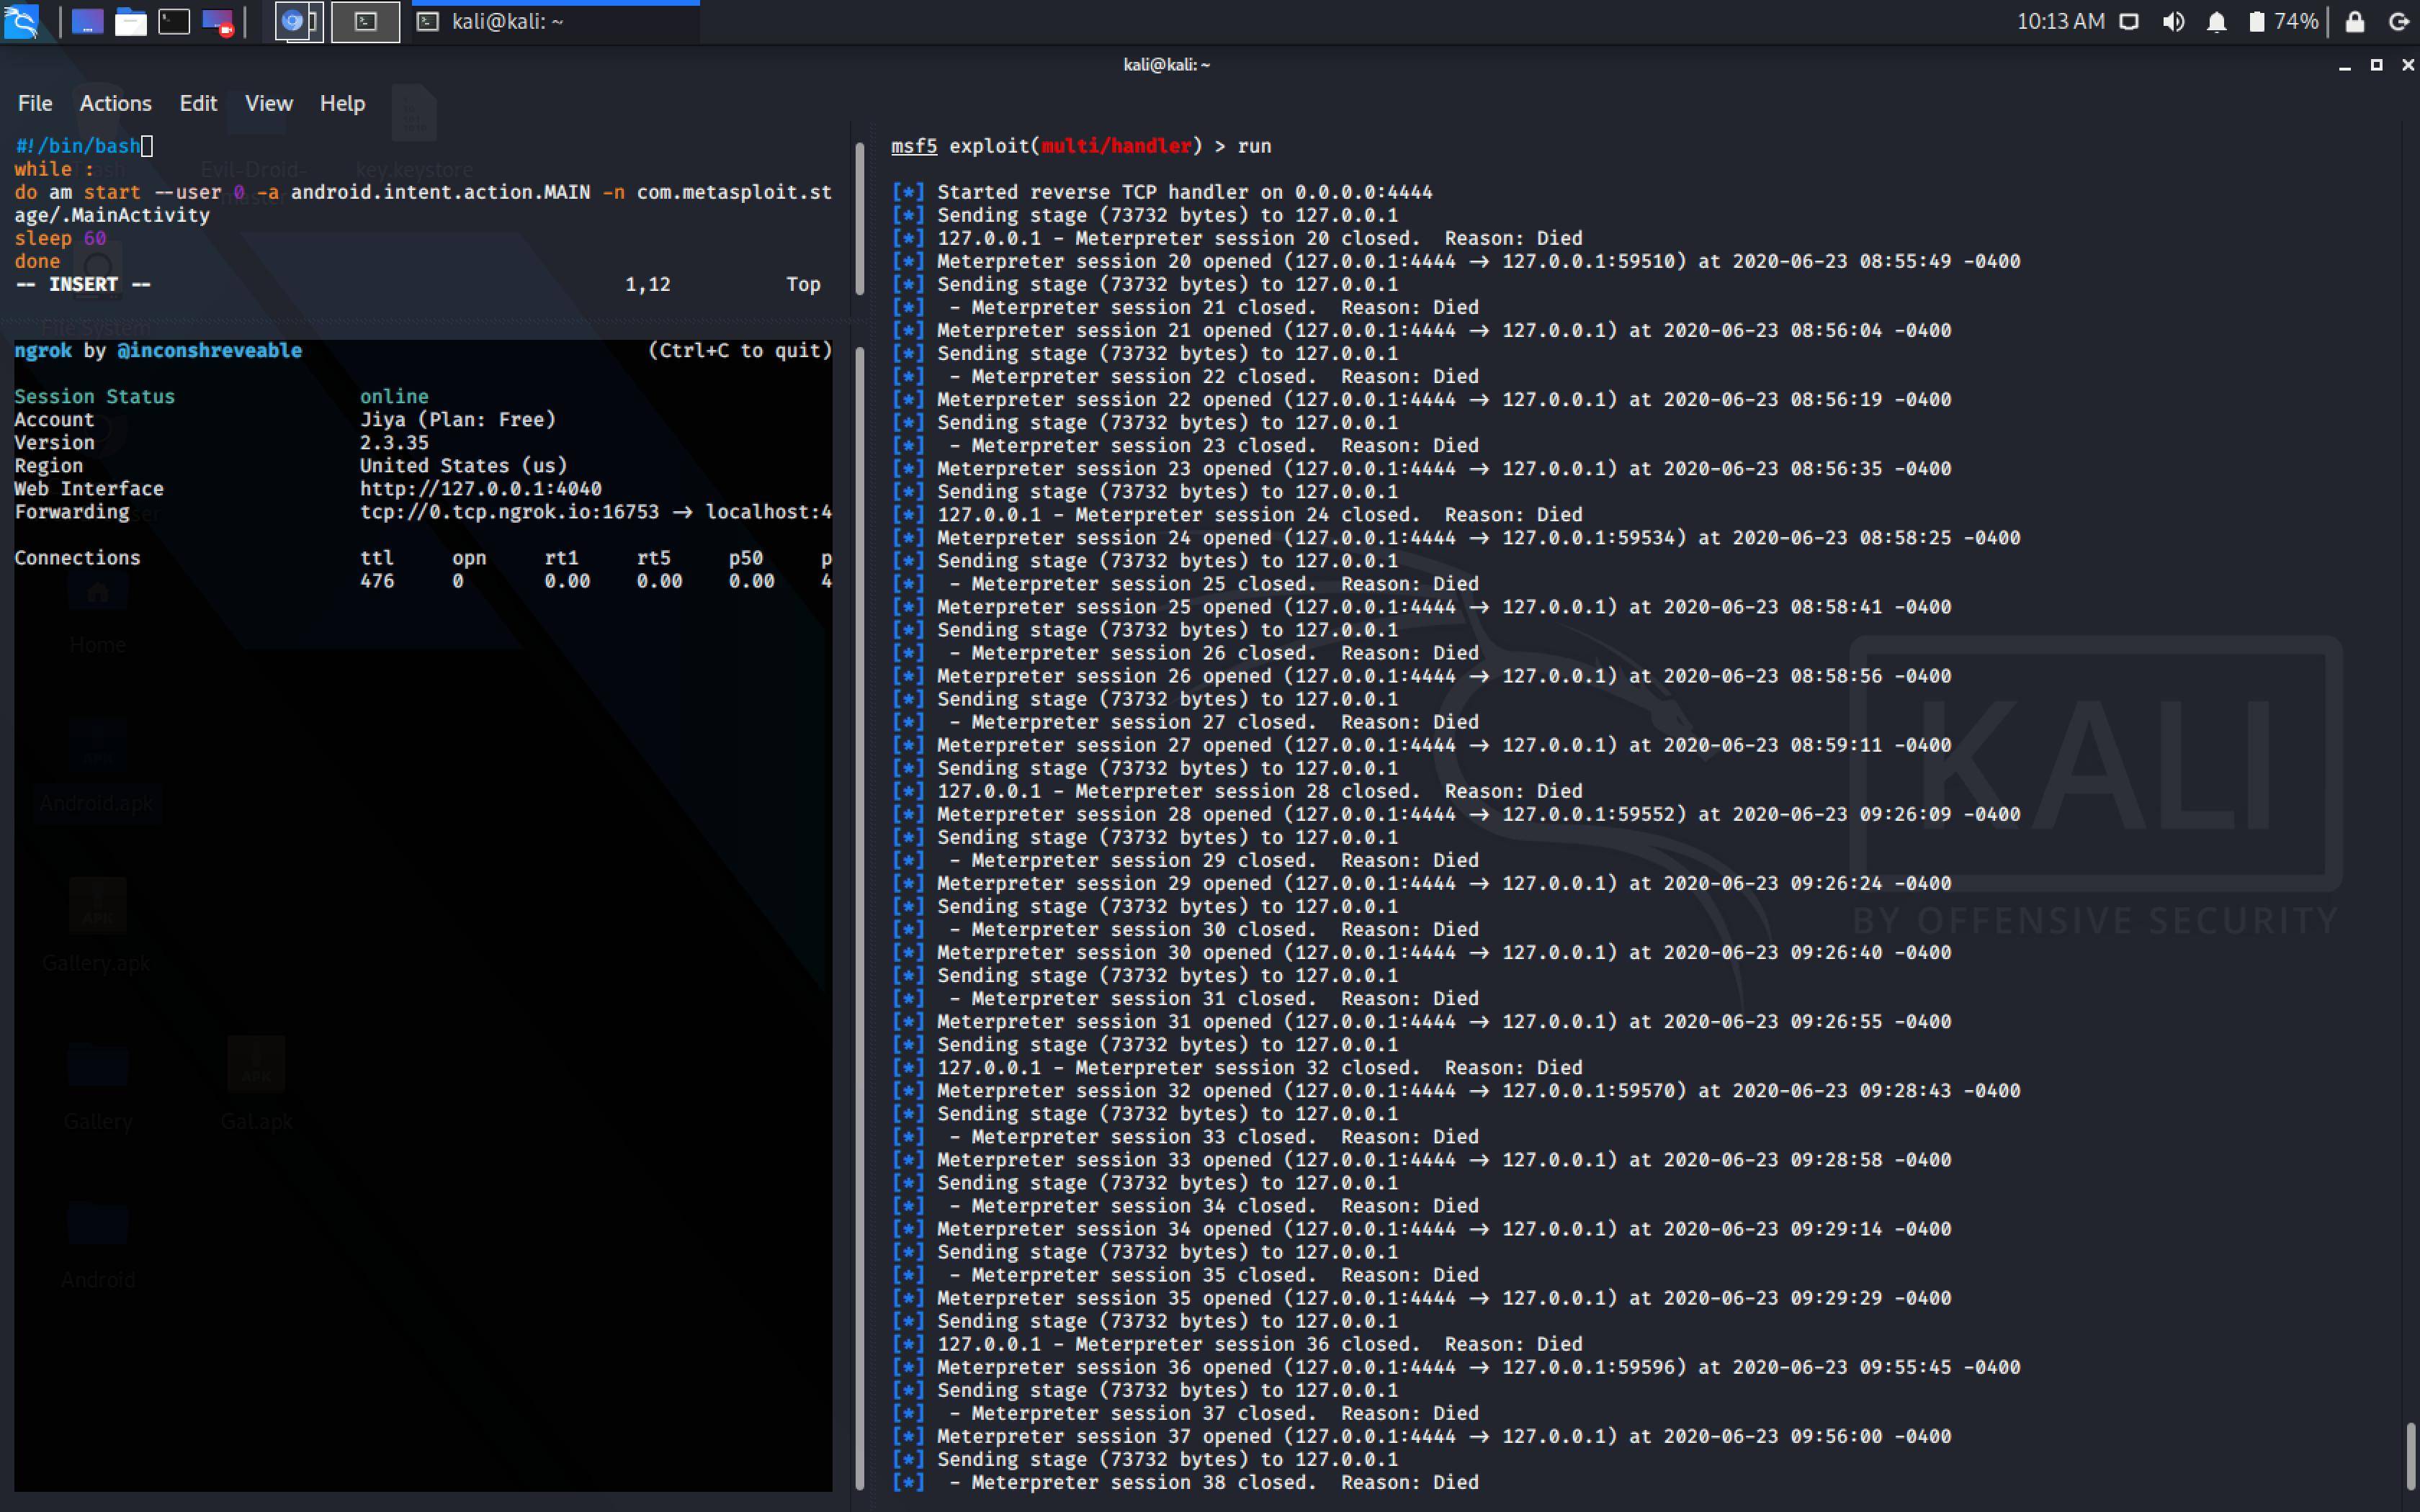This screenshot has height=1512, width=2420.
Task: Click the battery 74% indicator
Action: click(x=2283, y=21)
